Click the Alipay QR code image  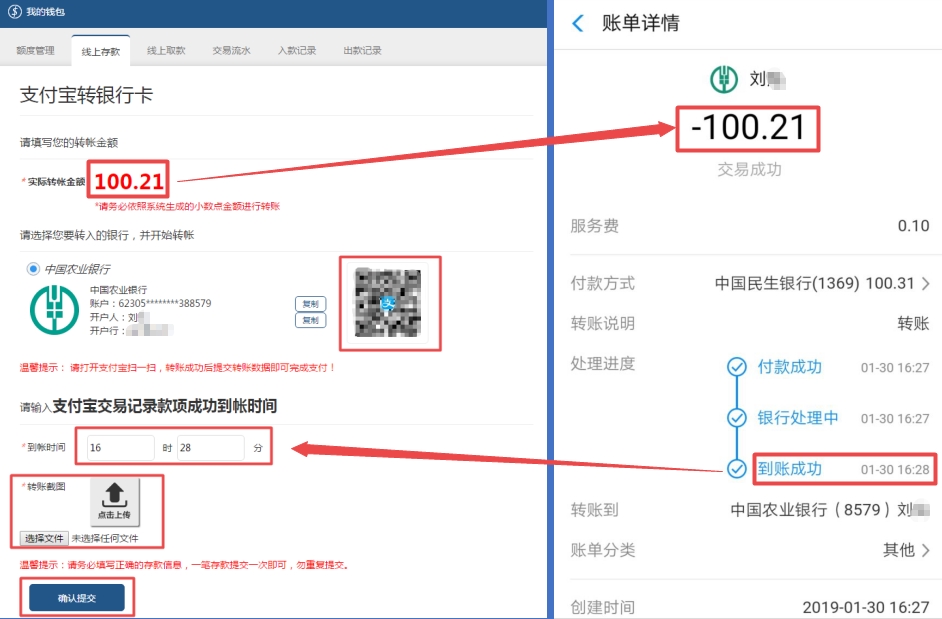[x=389, y=304]
